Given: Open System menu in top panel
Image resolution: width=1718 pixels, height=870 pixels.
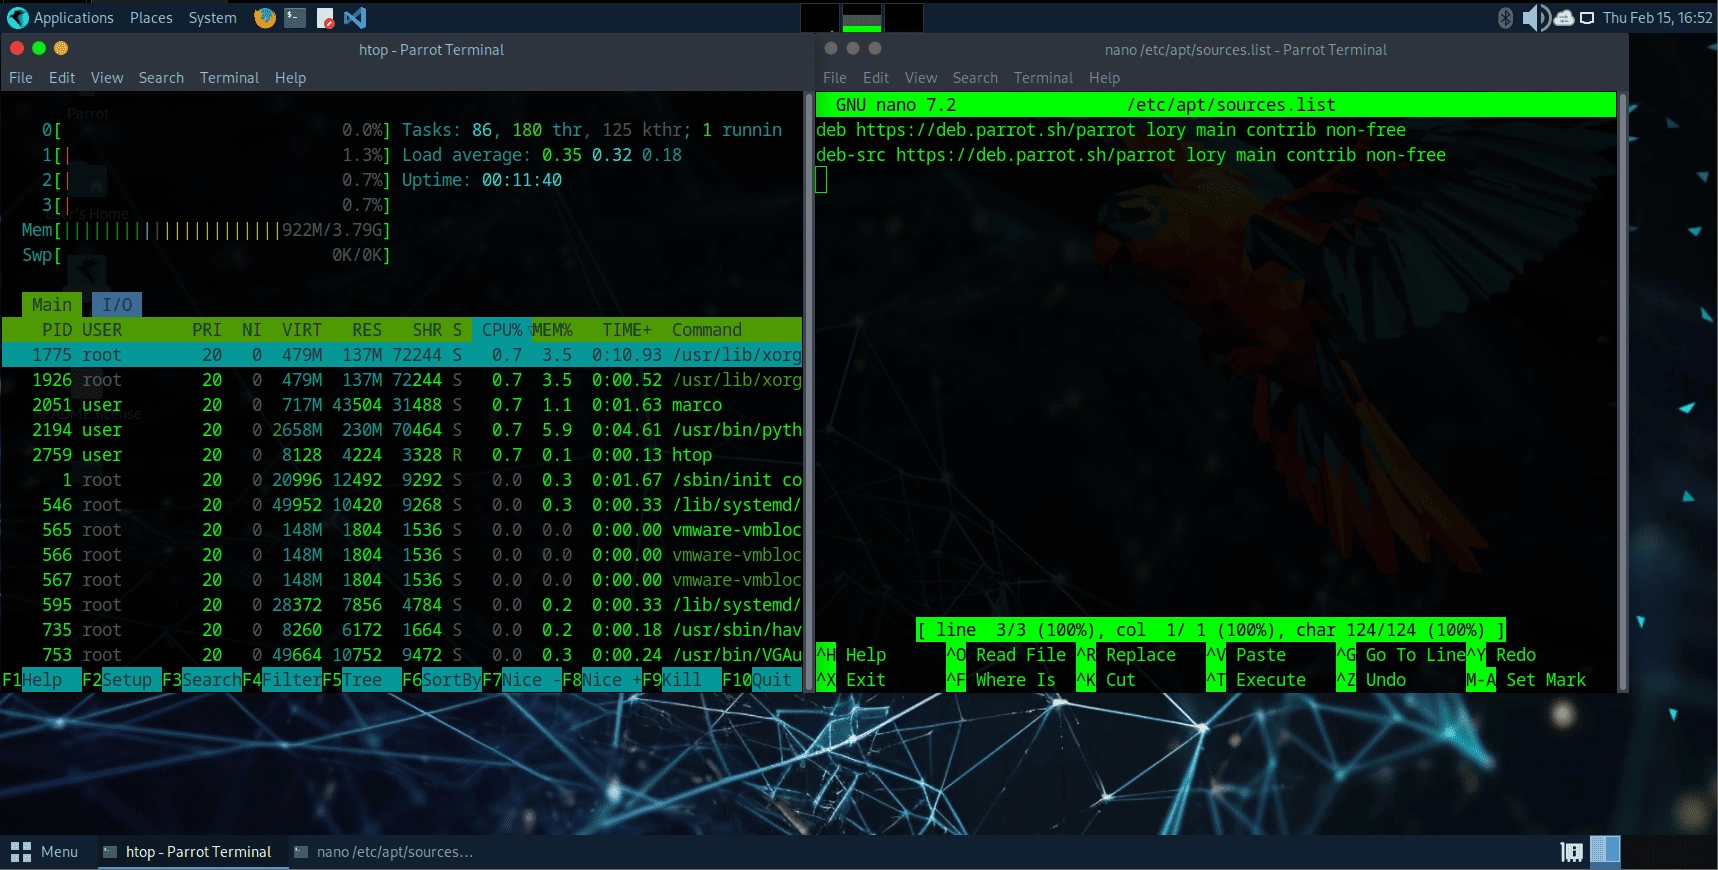Looking at the screenshot, I should click(213, 18).
